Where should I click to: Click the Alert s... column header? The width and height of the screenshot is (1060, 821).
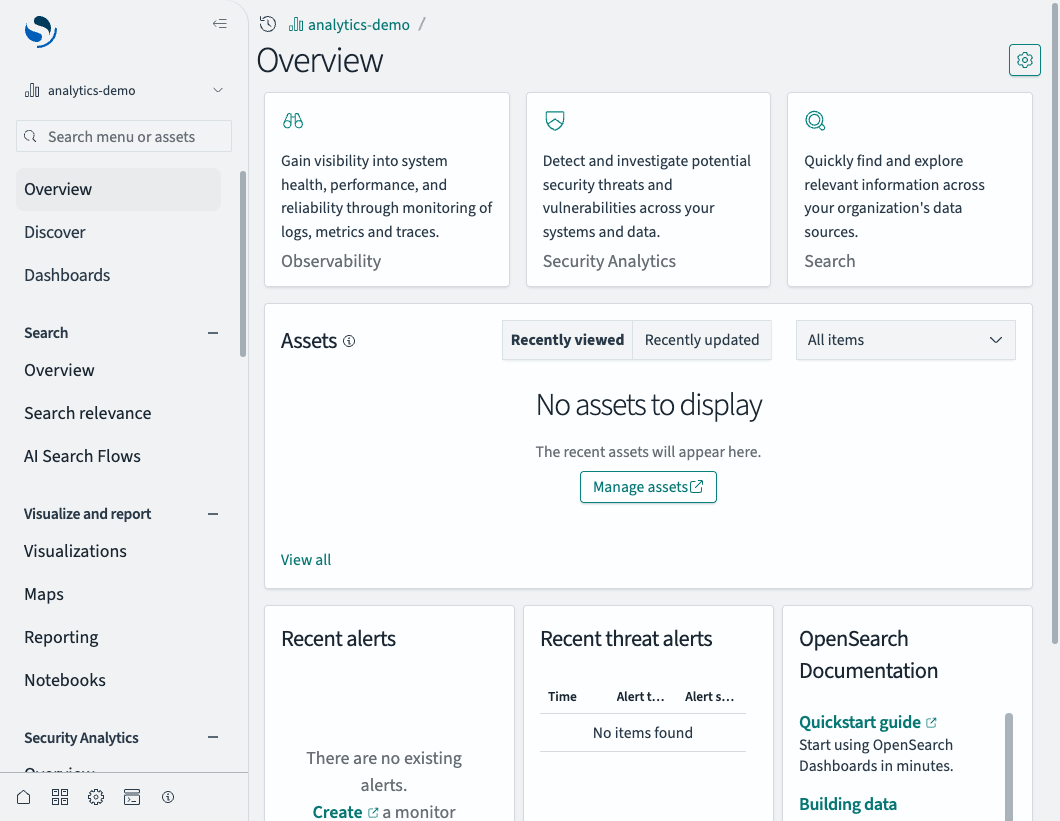point(709,697)
